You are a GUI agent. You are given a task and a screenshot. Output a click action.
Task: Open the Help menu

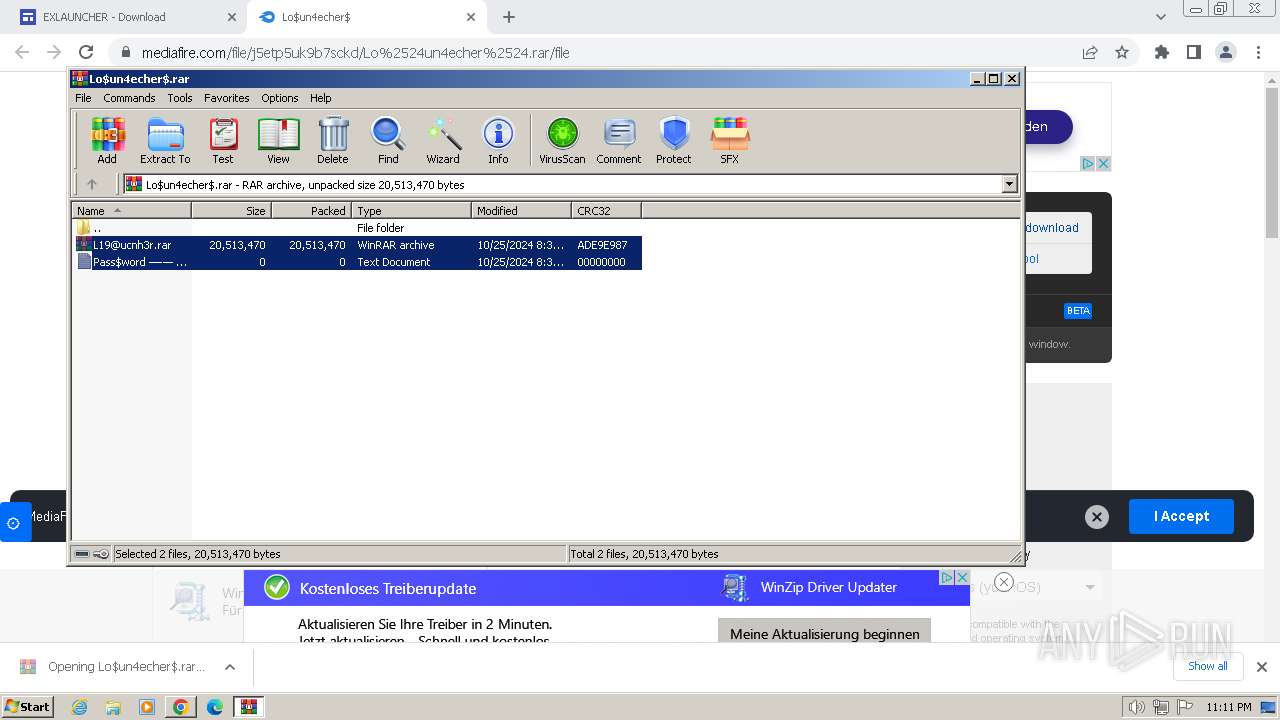pos(320,98)
